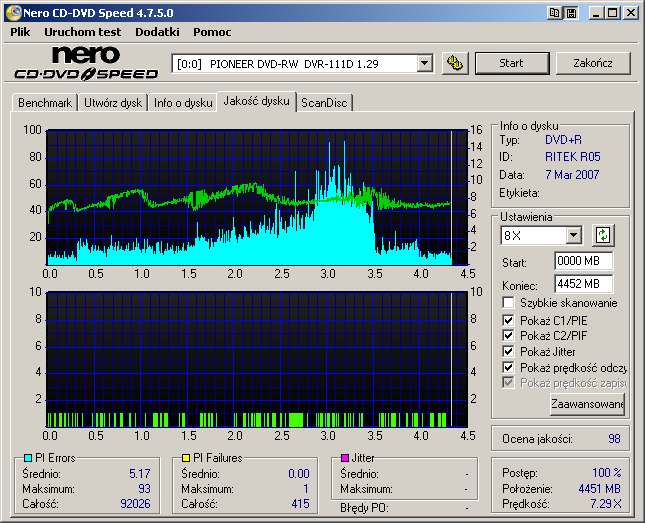Open the Uruchom test menu
The image size is (645, 523).
(83, 32)
